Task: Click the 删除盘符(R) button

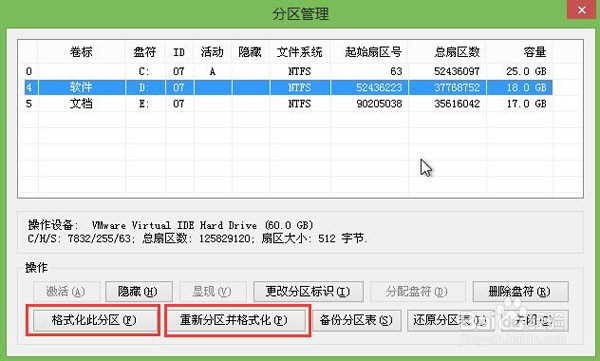Action: point(520,292)
